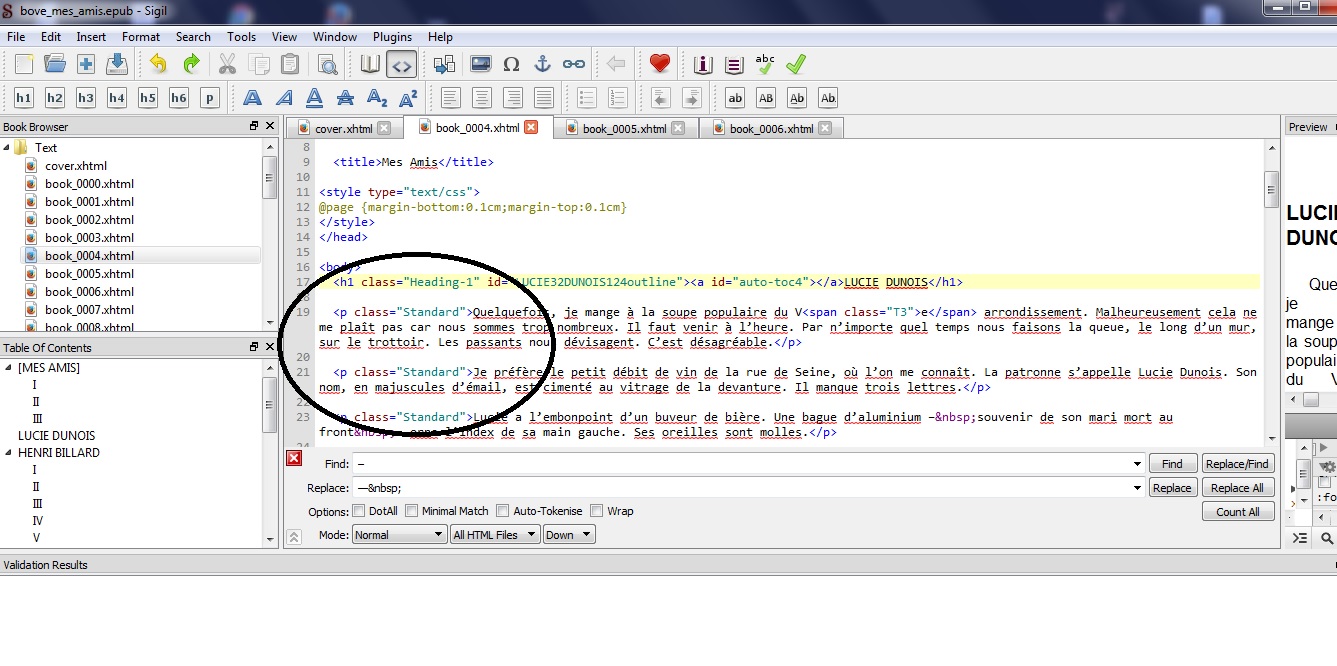Image resolution: width=1337 pixels, height=666 pixels.
Task: Click the green Validate checkmark icon
Action: pyautogui.click(x=795, y=65)
